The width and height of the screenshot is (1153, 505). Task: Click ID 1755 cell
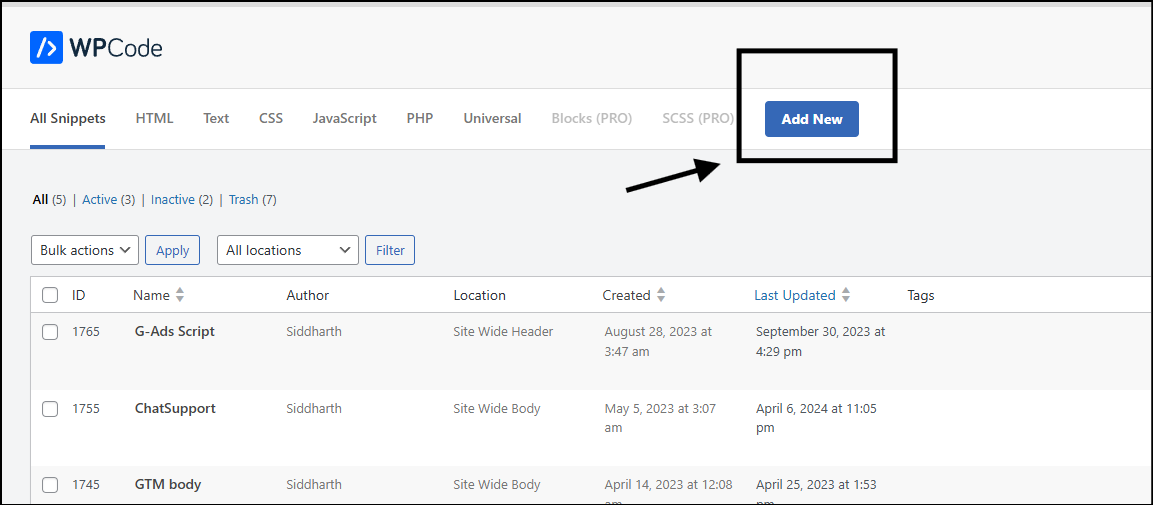click(x=86, y=408)
